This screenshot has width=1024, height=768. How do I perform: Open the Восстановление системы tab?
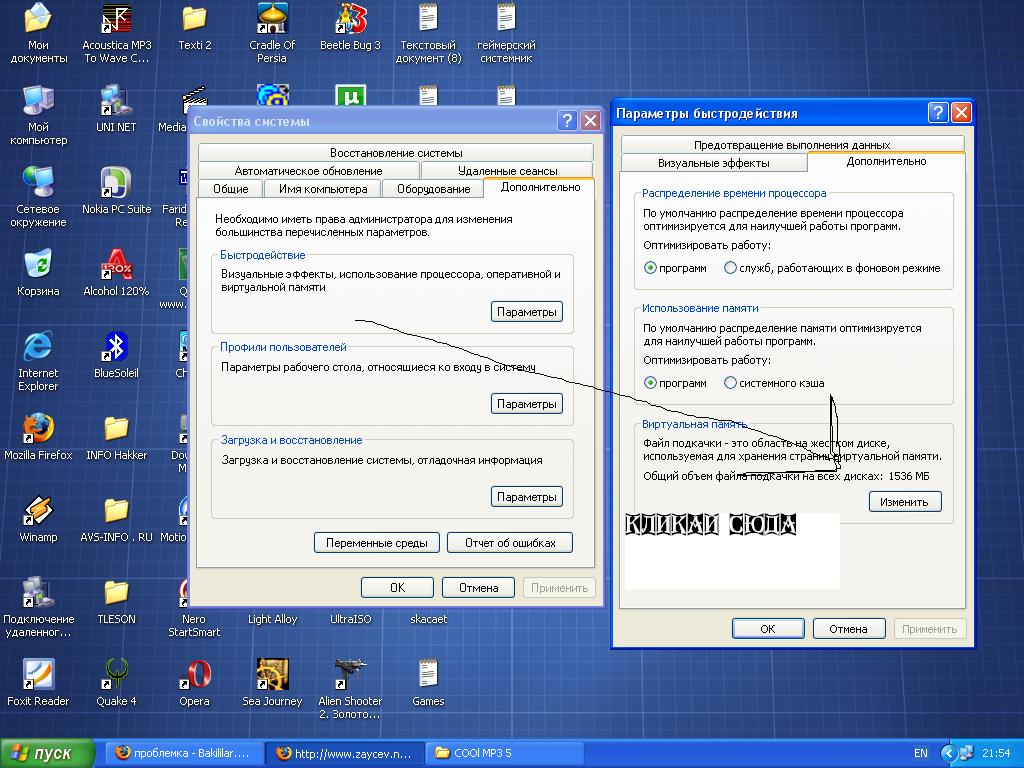pos(396,153)
